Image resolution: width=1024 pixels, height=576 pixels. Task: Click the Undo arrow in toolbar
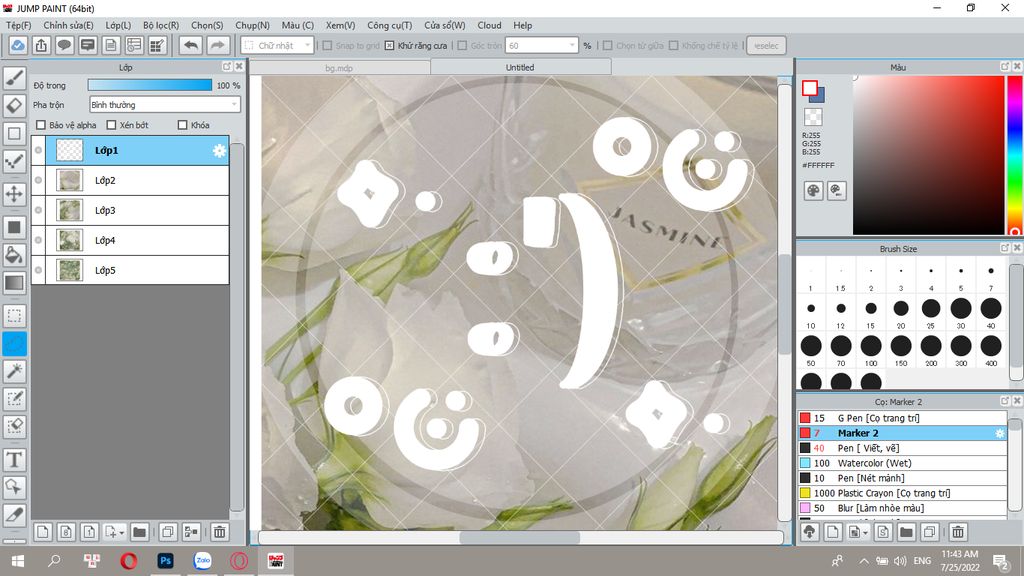tap(191, 46)
